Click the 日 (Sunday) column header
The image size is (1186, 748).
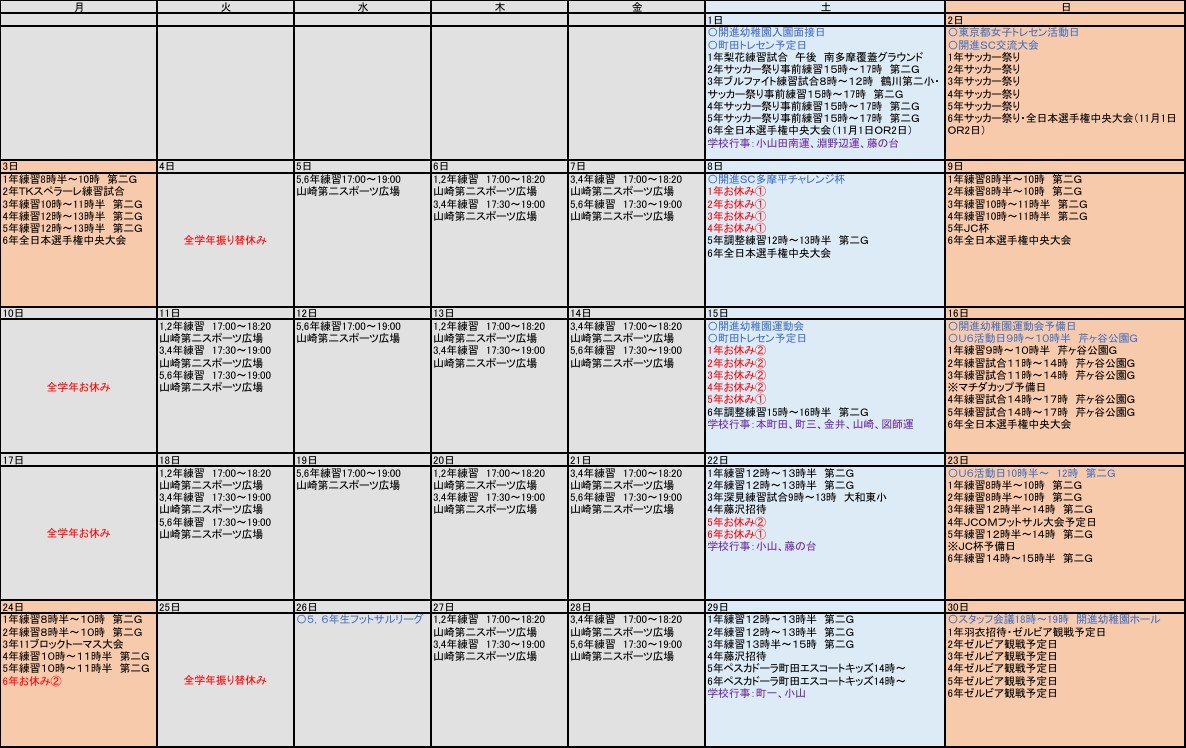coord(1065,7)
